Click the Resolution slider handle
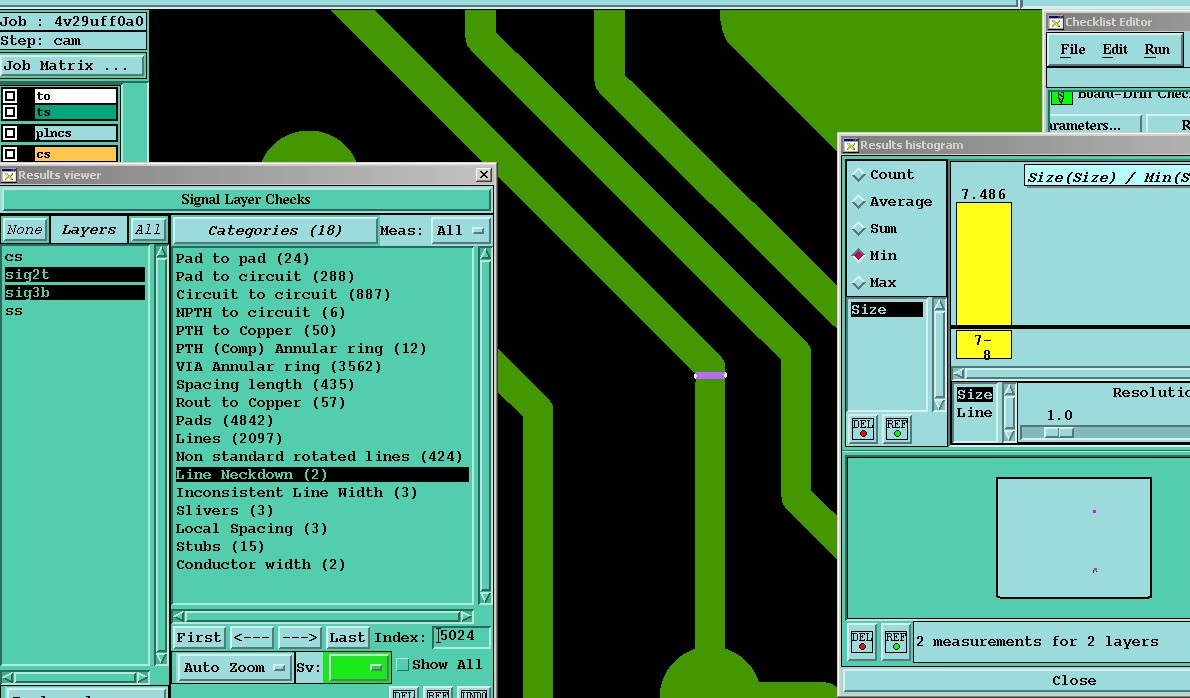Screen dimensions: 1190x698 (1059, 432)
